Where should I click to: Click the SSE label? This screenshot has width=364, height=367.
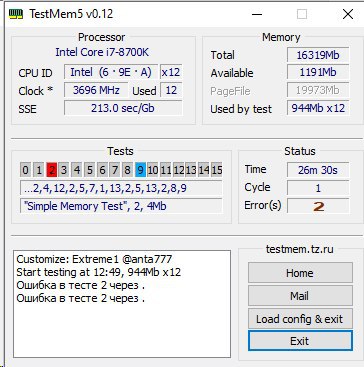point(27,109)
